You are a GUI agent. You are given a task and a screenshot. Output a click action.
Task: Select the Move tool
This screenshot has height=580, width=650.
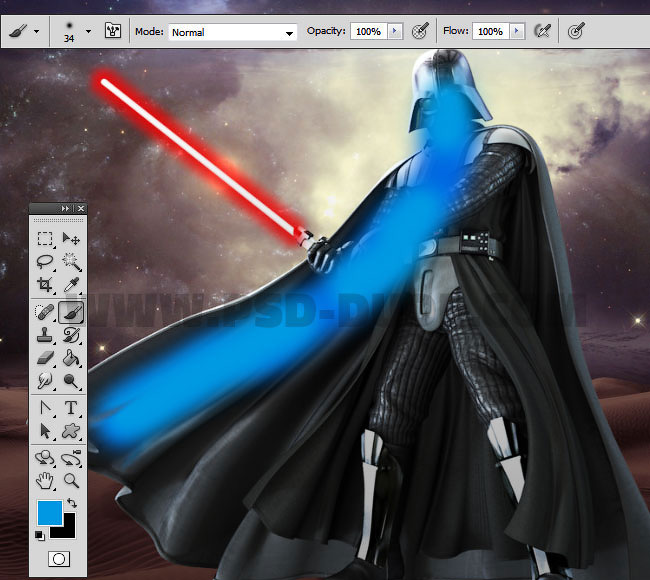point(71,239)
